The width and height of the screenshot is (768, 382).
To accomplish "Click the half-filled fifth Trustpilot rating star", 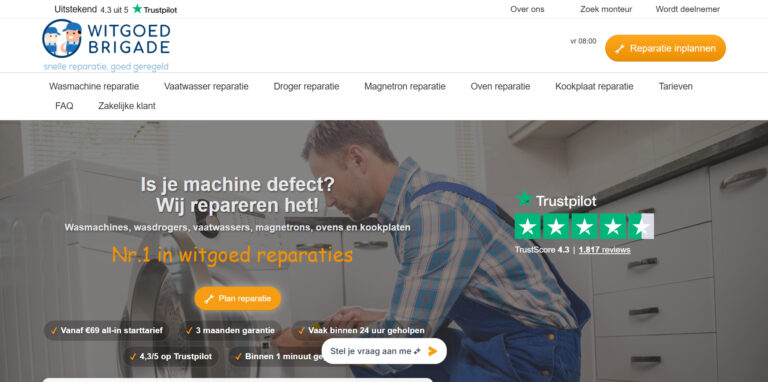I will pyautogui.click(x=641, y=226).
